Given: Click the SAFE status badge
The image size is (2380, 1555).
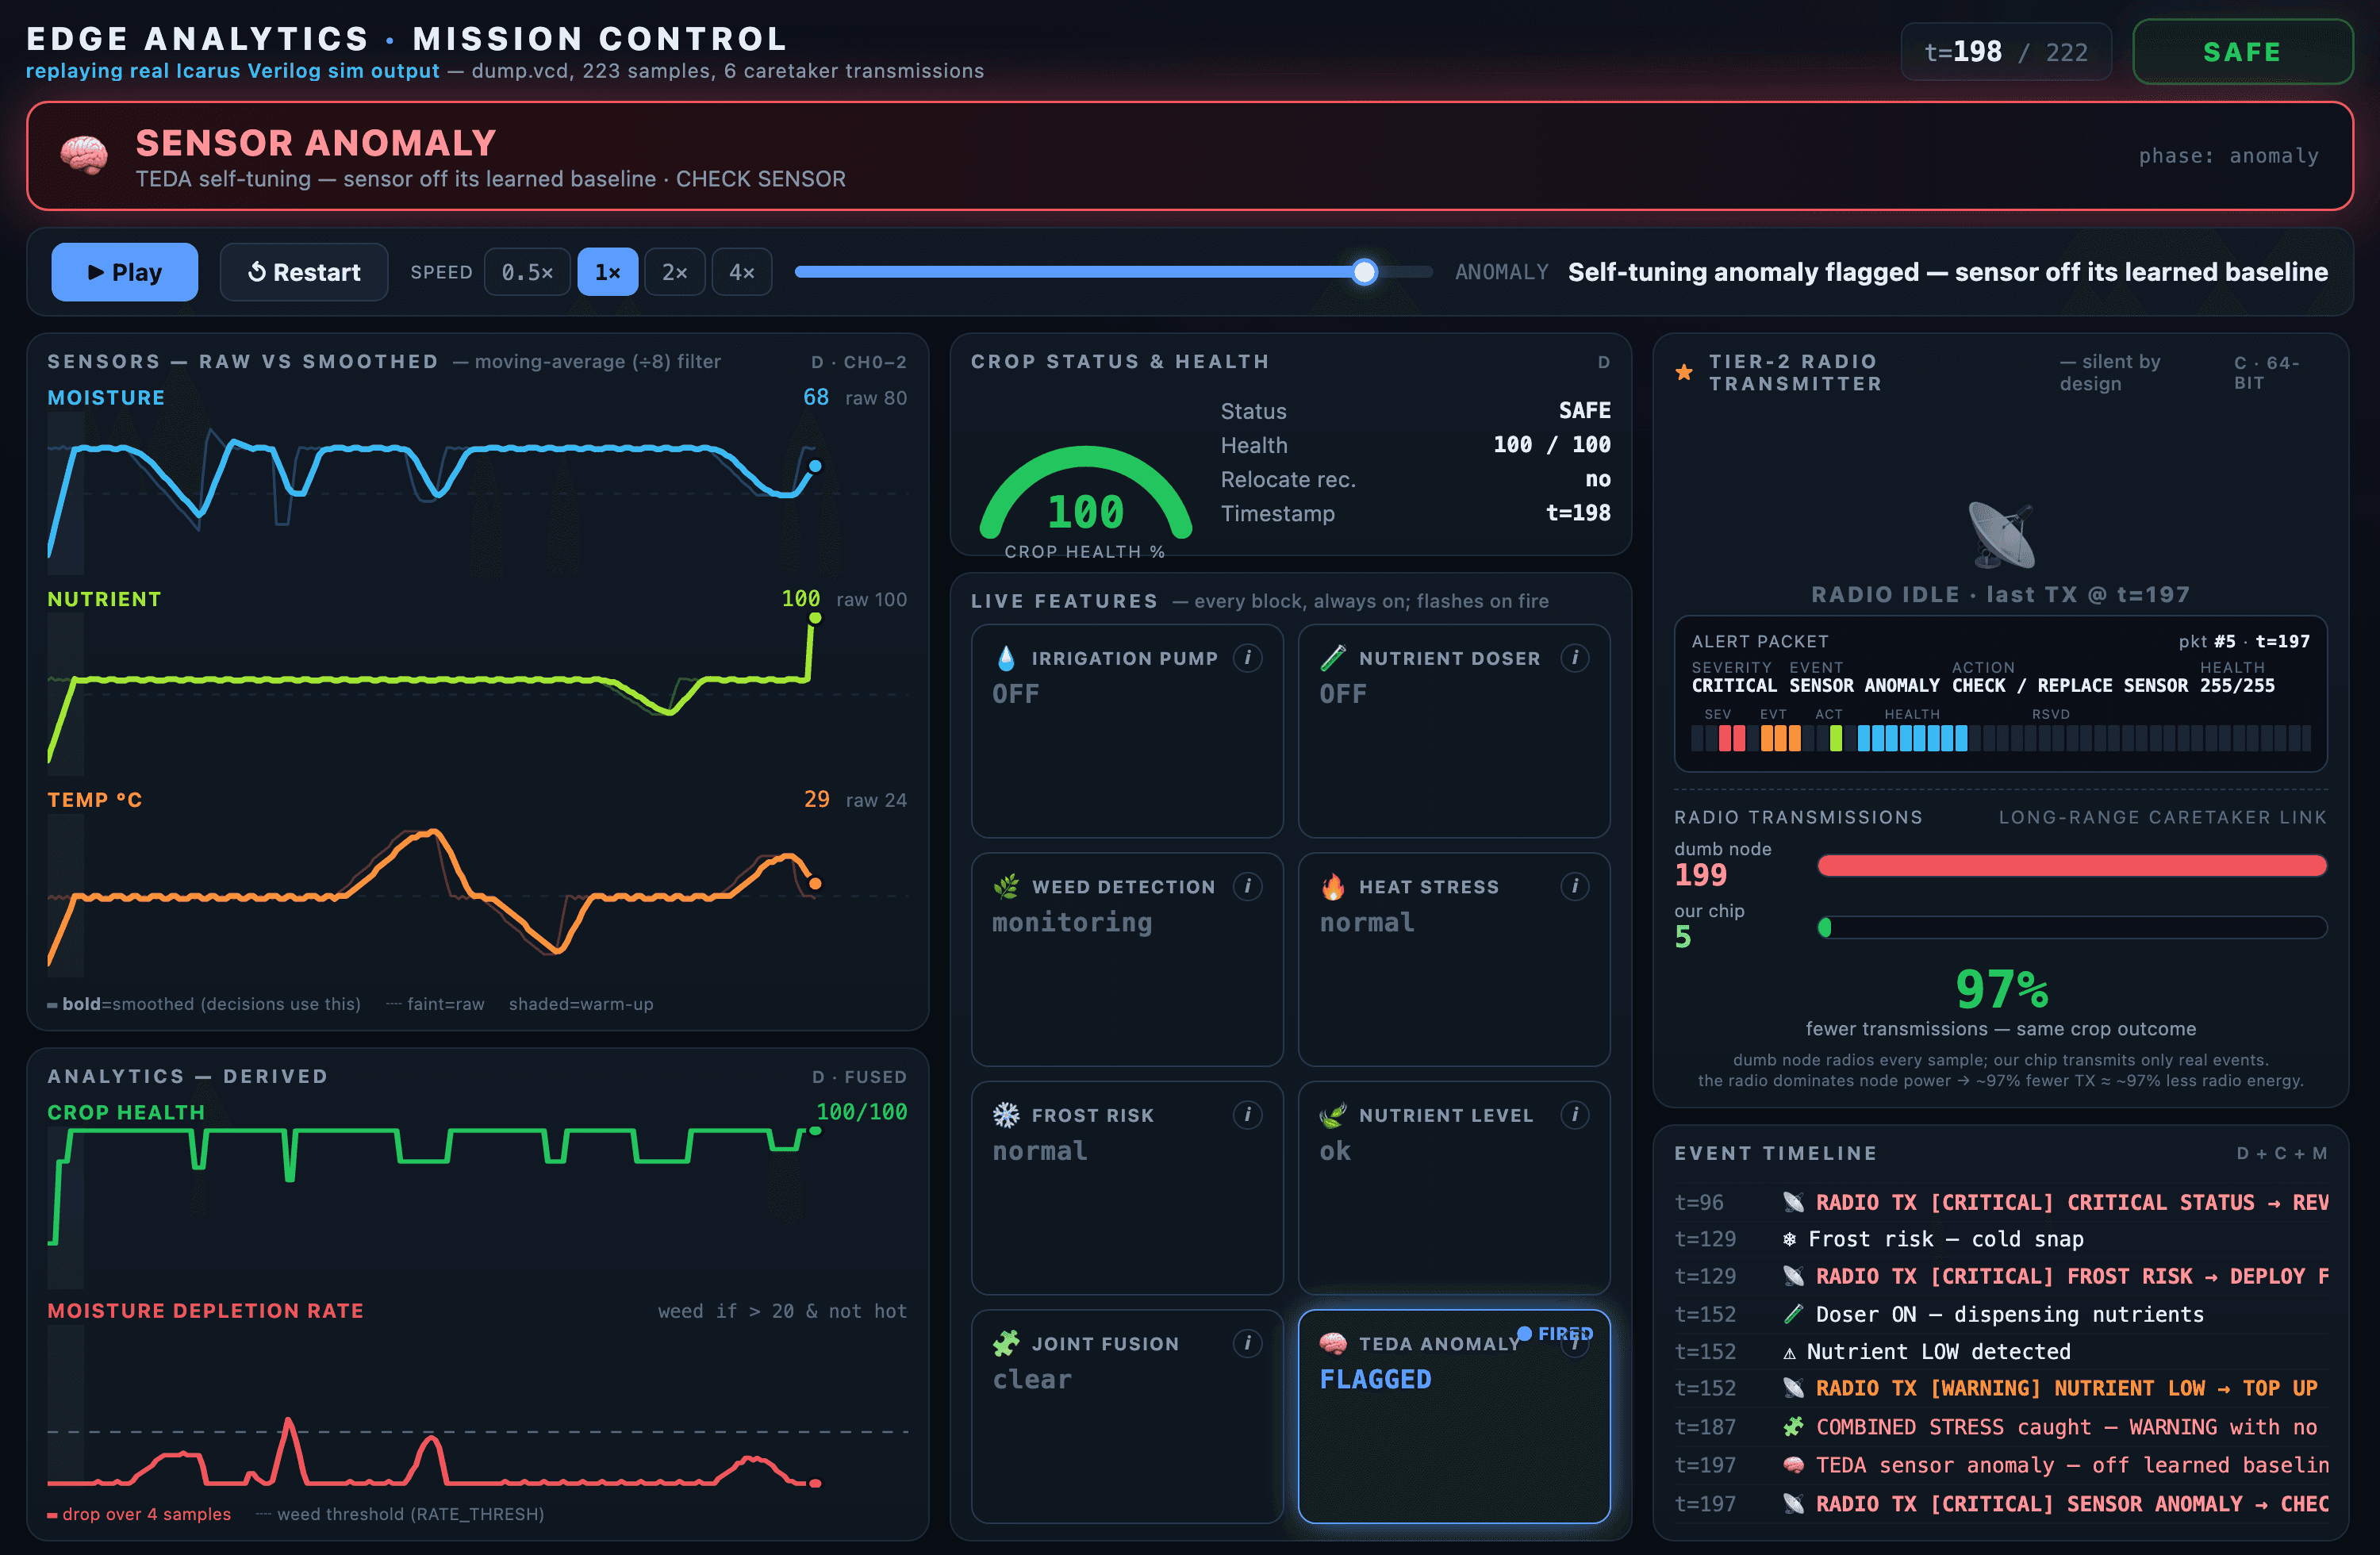Looking at the screenshot, I should [x=2242, y=52].
